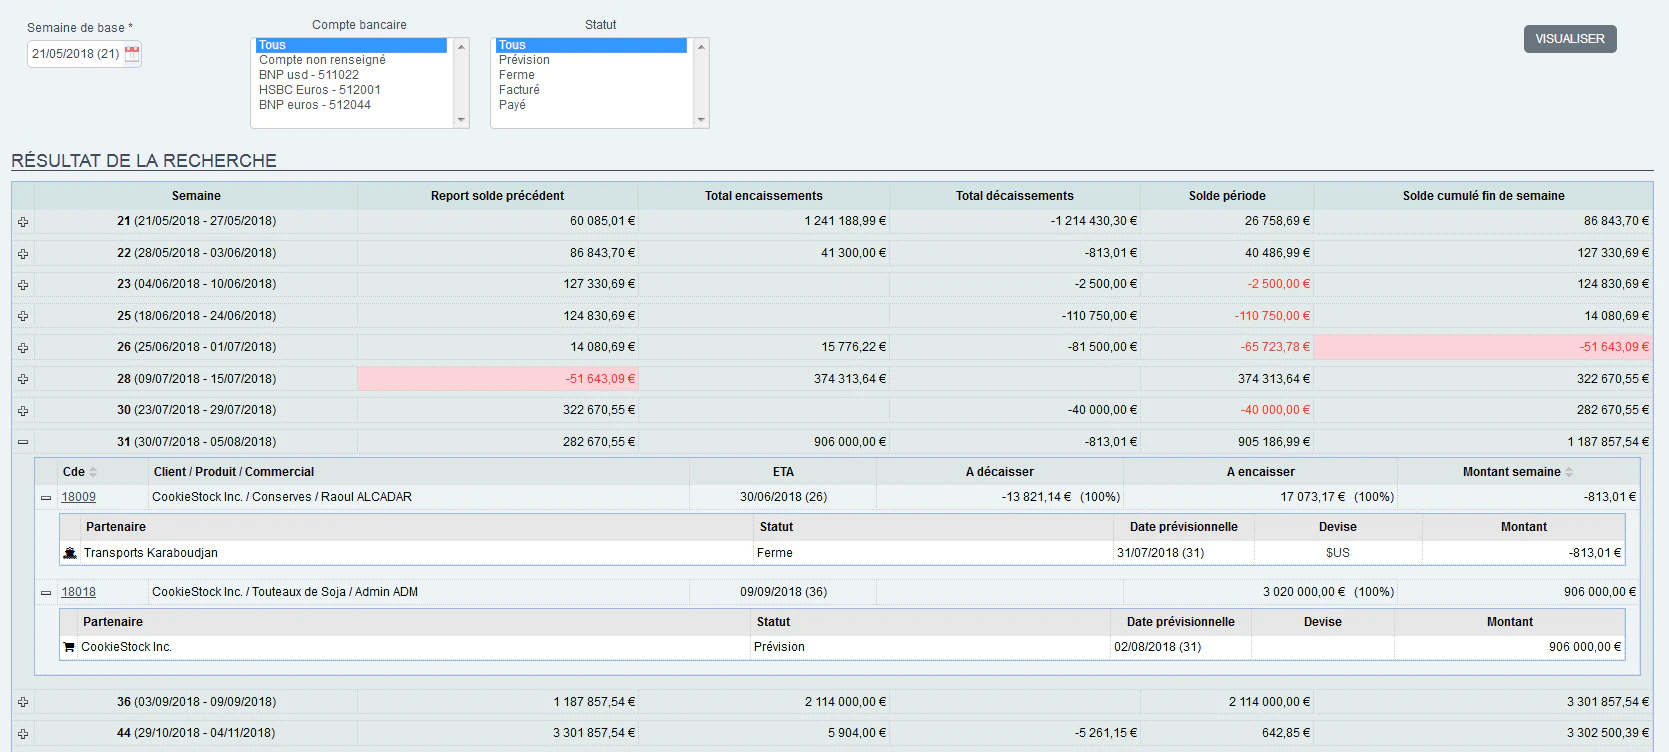The image size is (1669, 752).
Task: Click the A encaisser column header
Action: (1261, 472)
